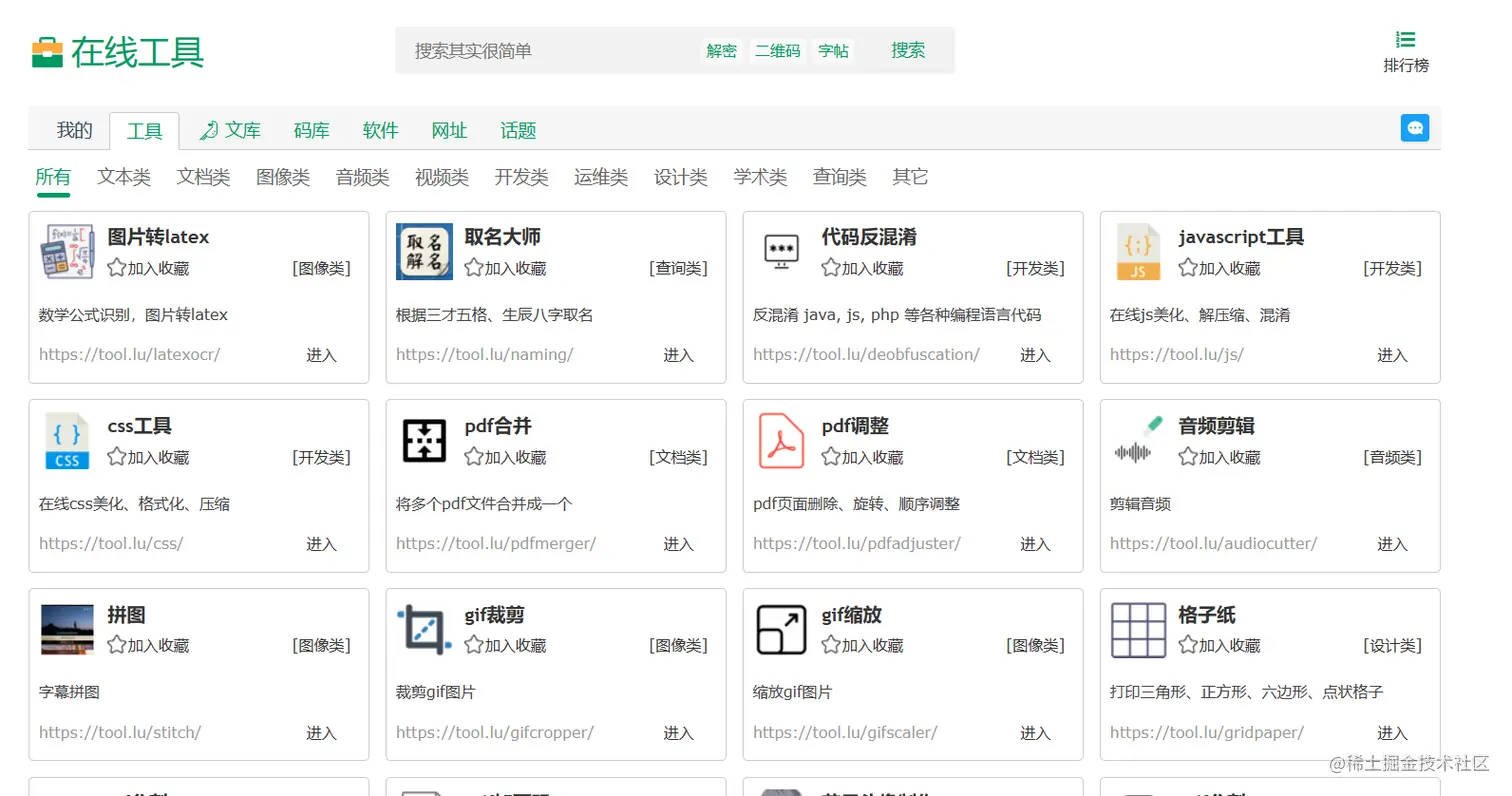
Task: Open the https://tool.lu/css/ link
Action: pos(111,544)
